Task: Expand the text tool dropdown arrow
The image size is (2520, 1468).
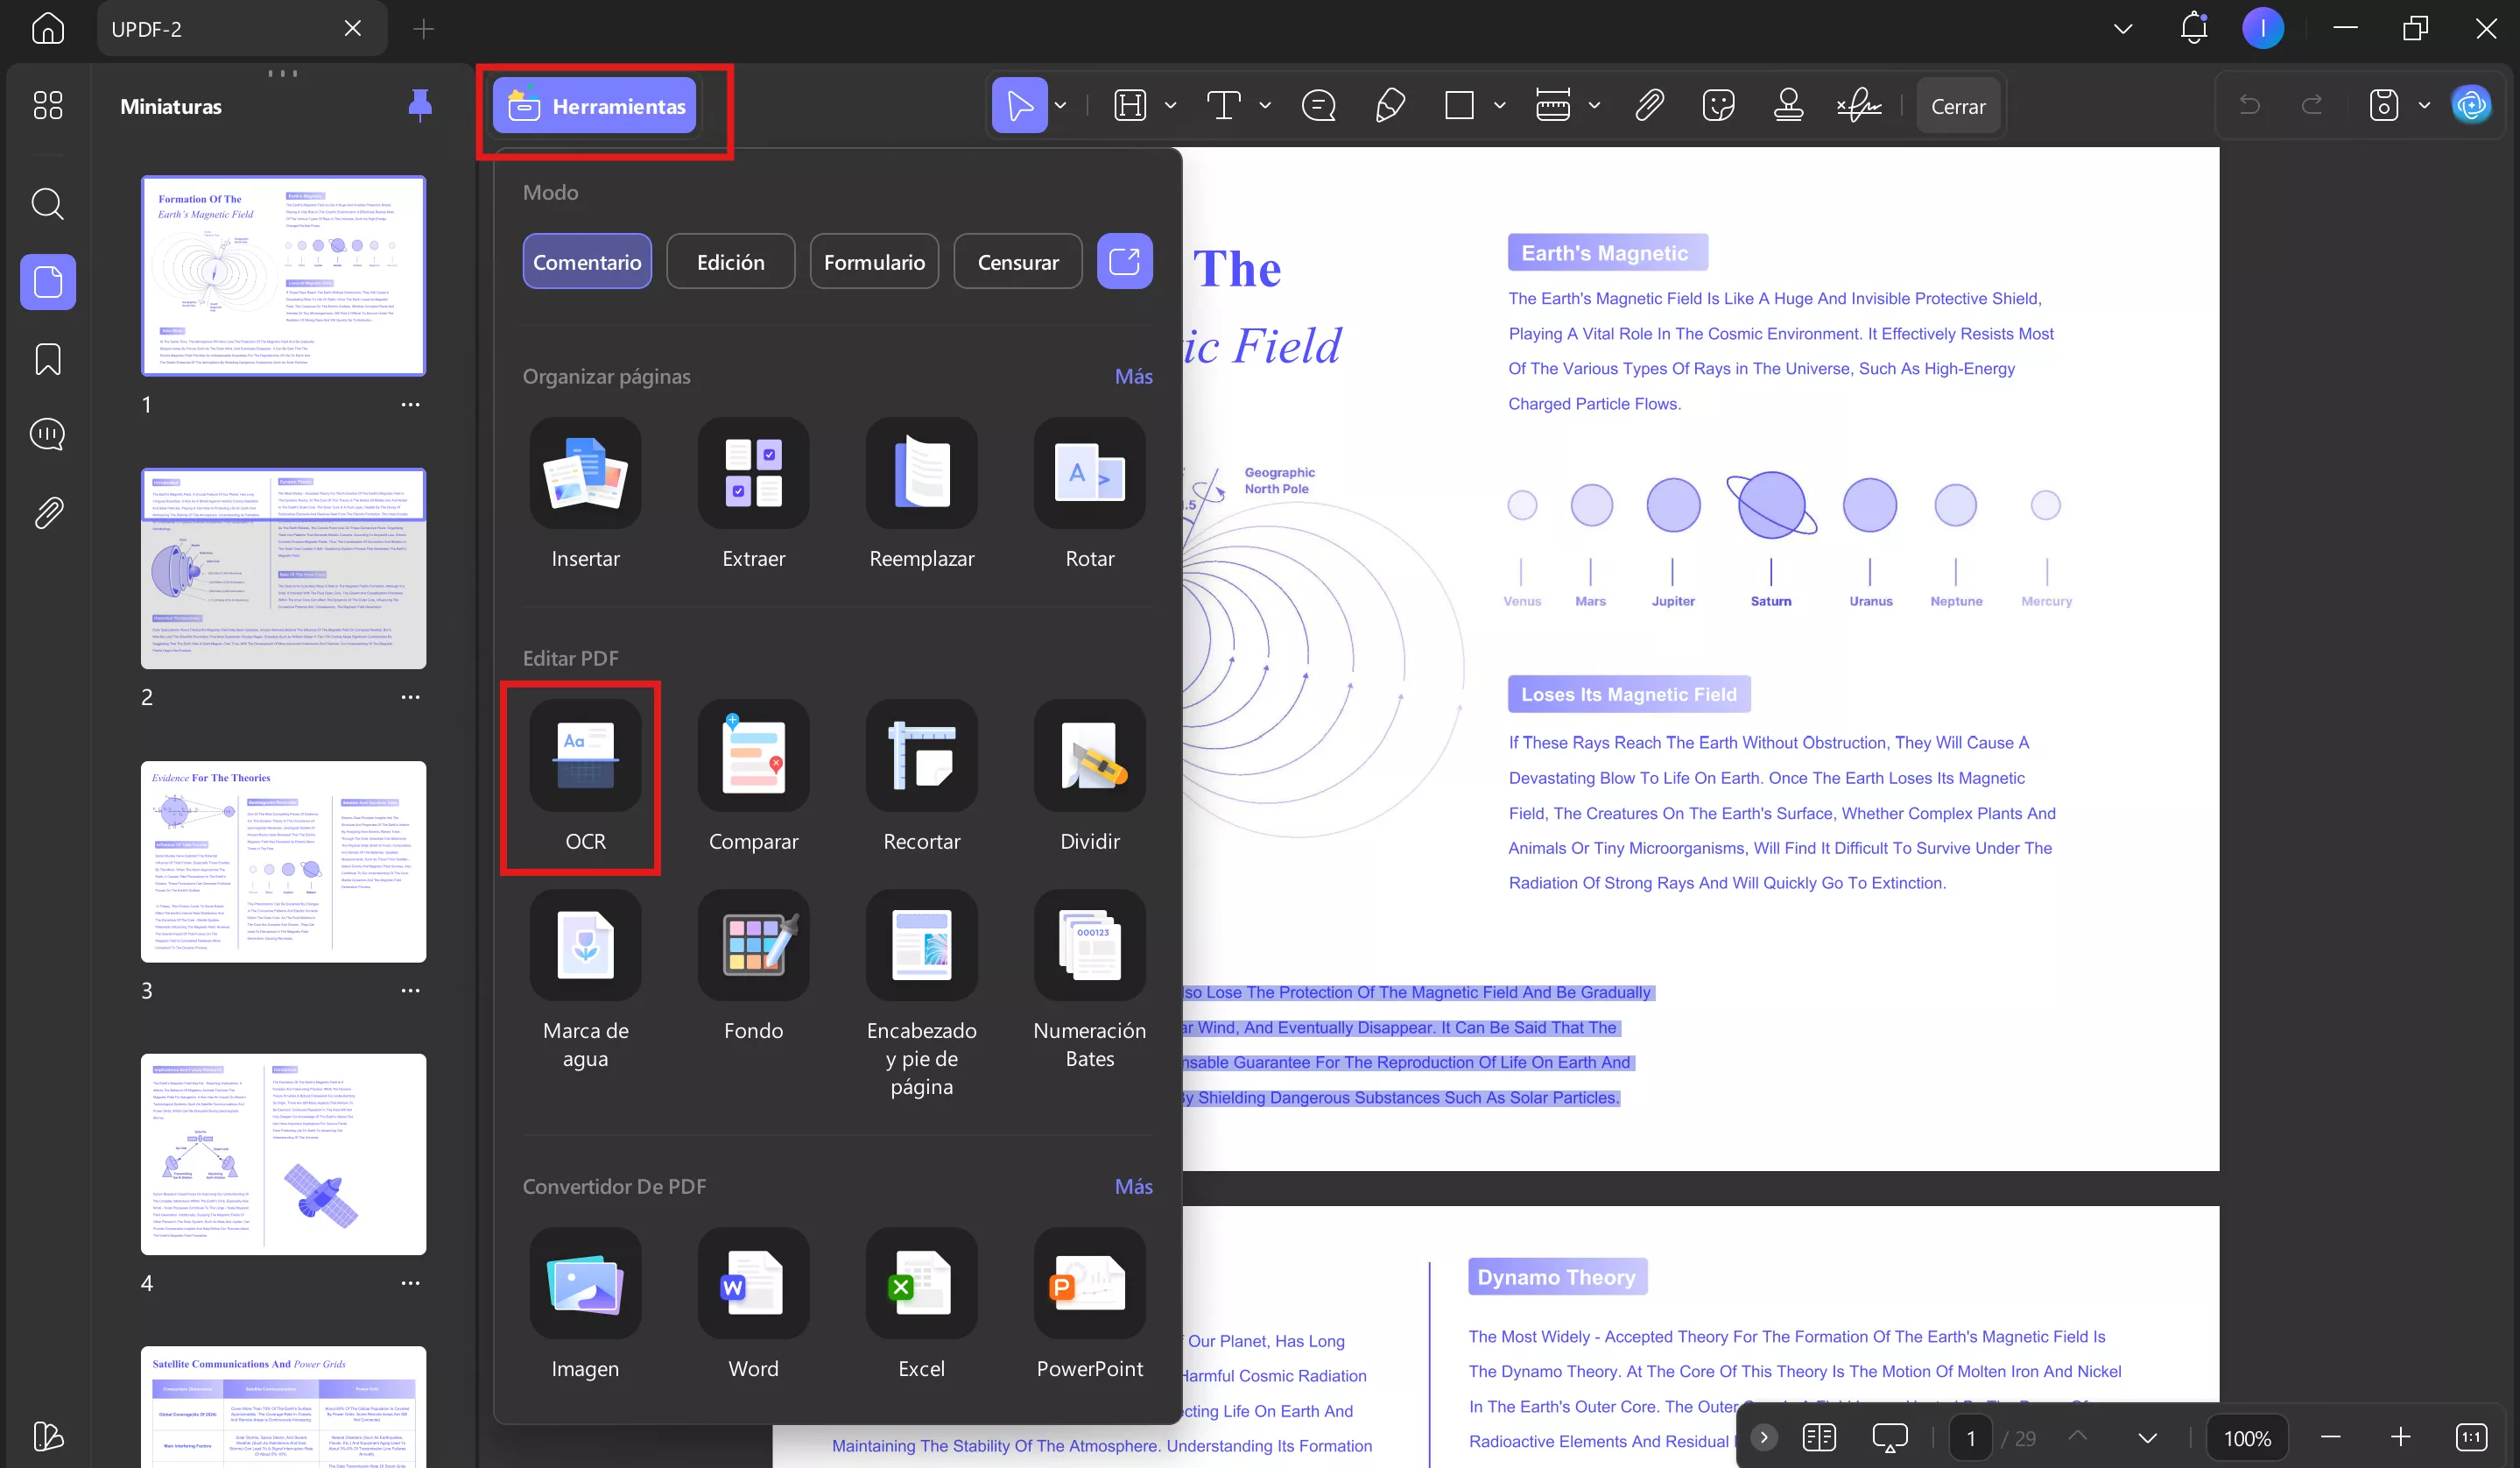Action: [1265, 105]
